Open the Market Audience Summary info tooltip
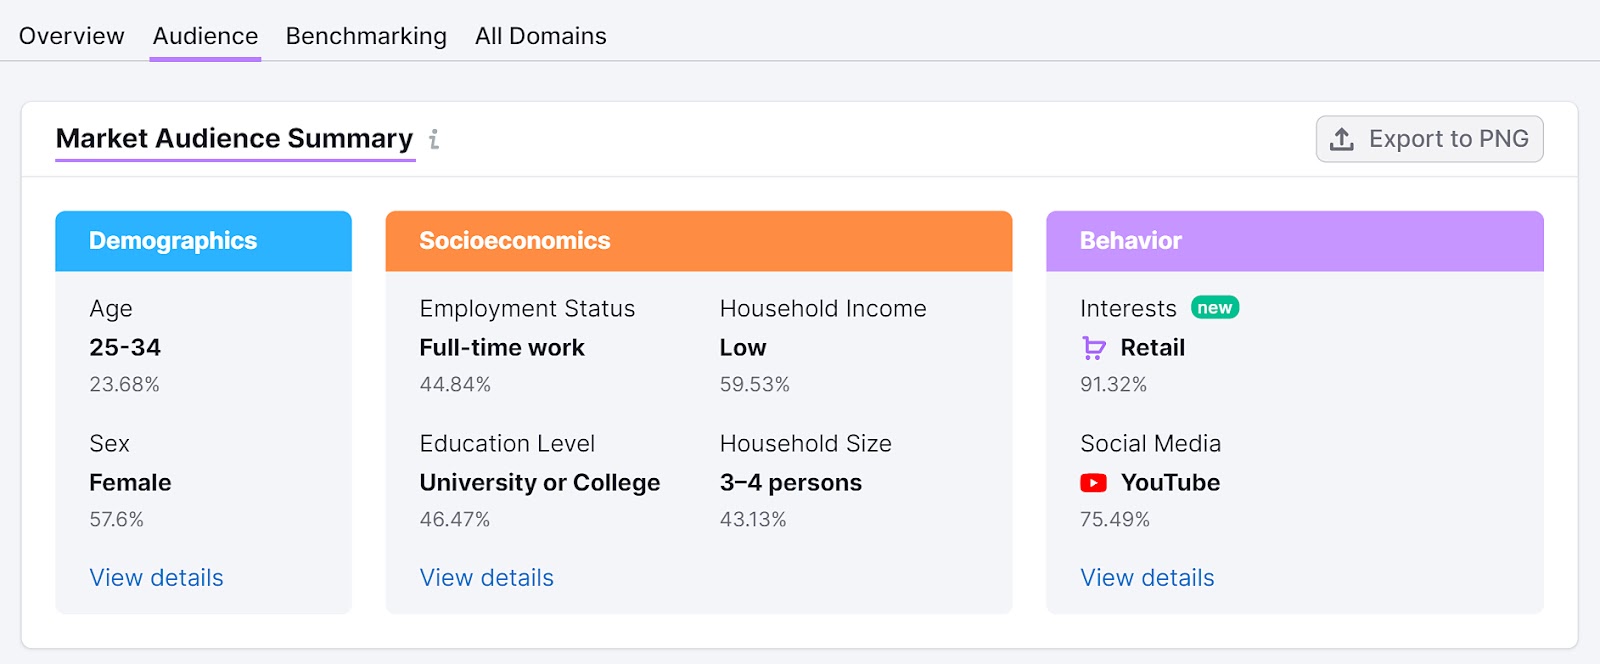The width and height of the screenshot is (1600, 664). 434,140
